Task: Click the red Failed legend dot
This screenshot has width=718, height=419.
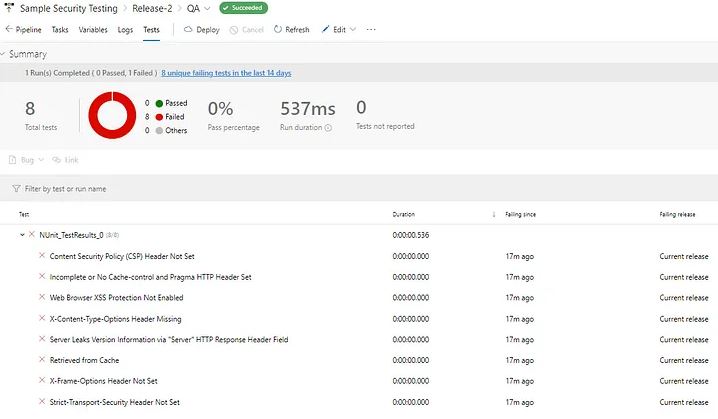Action: coord(159,117)
